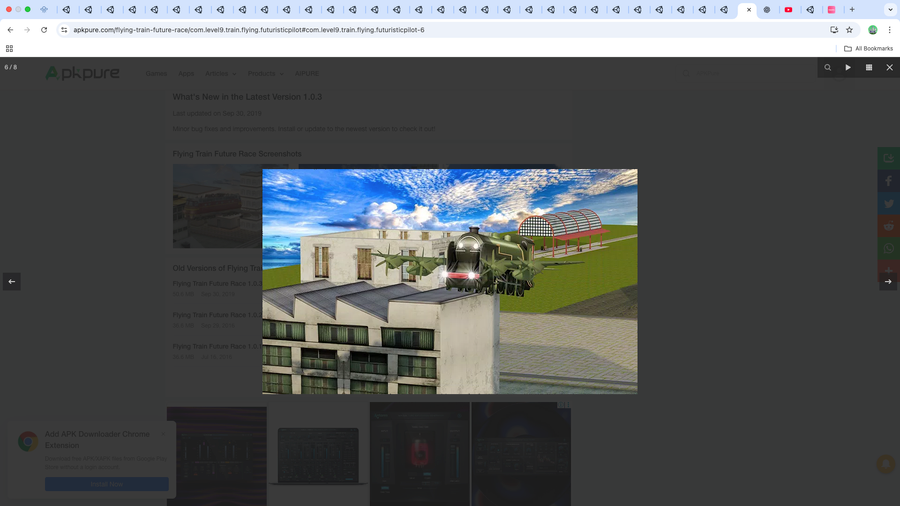The width and height of the screenshot is (900, 506).
Task: Open the Games nav link
Action: point(156,73)
